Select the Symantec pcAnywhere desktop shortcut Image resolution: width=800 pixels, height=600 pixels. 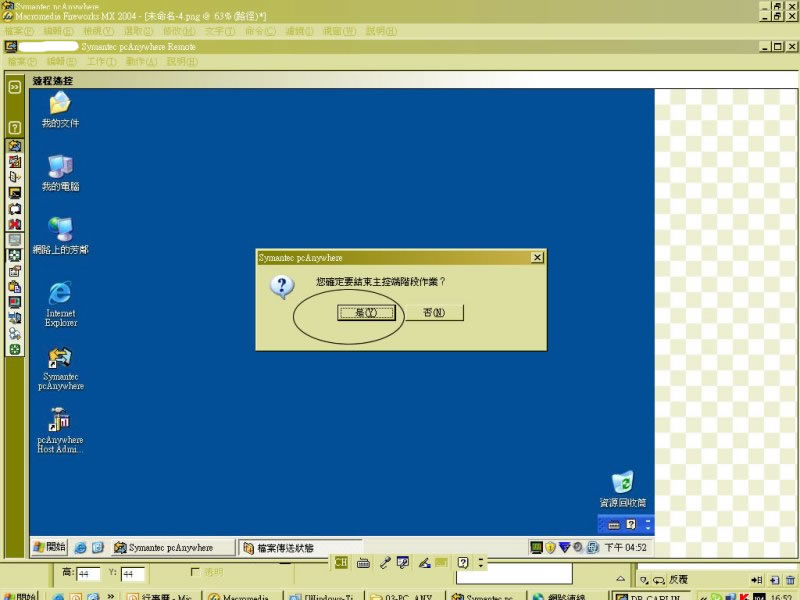[60, 358]
